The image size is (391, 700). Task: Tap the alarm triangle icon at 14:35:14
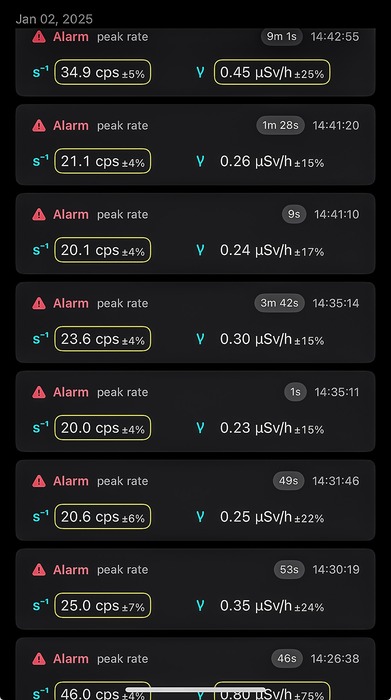(x=39, y=303)
